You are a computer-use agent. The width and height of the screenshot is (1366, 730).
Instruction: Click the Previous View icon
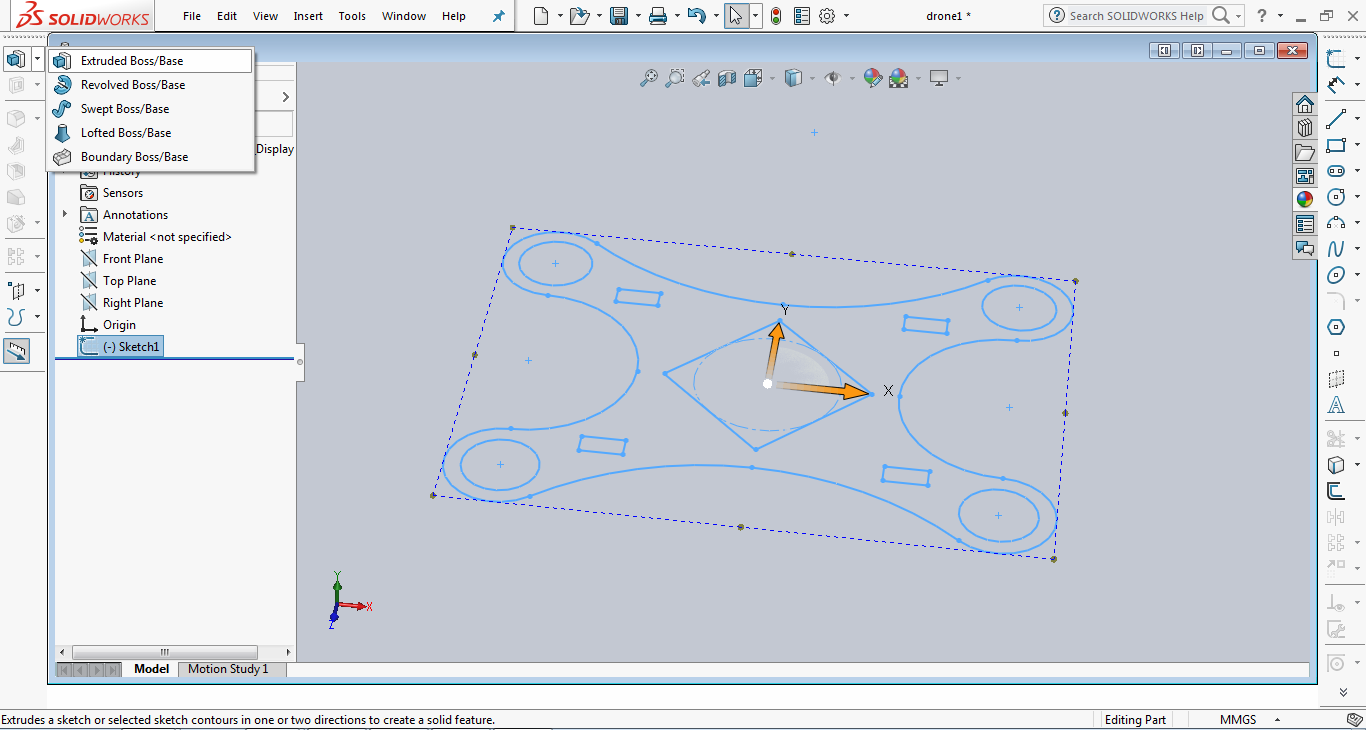point(701,78)
